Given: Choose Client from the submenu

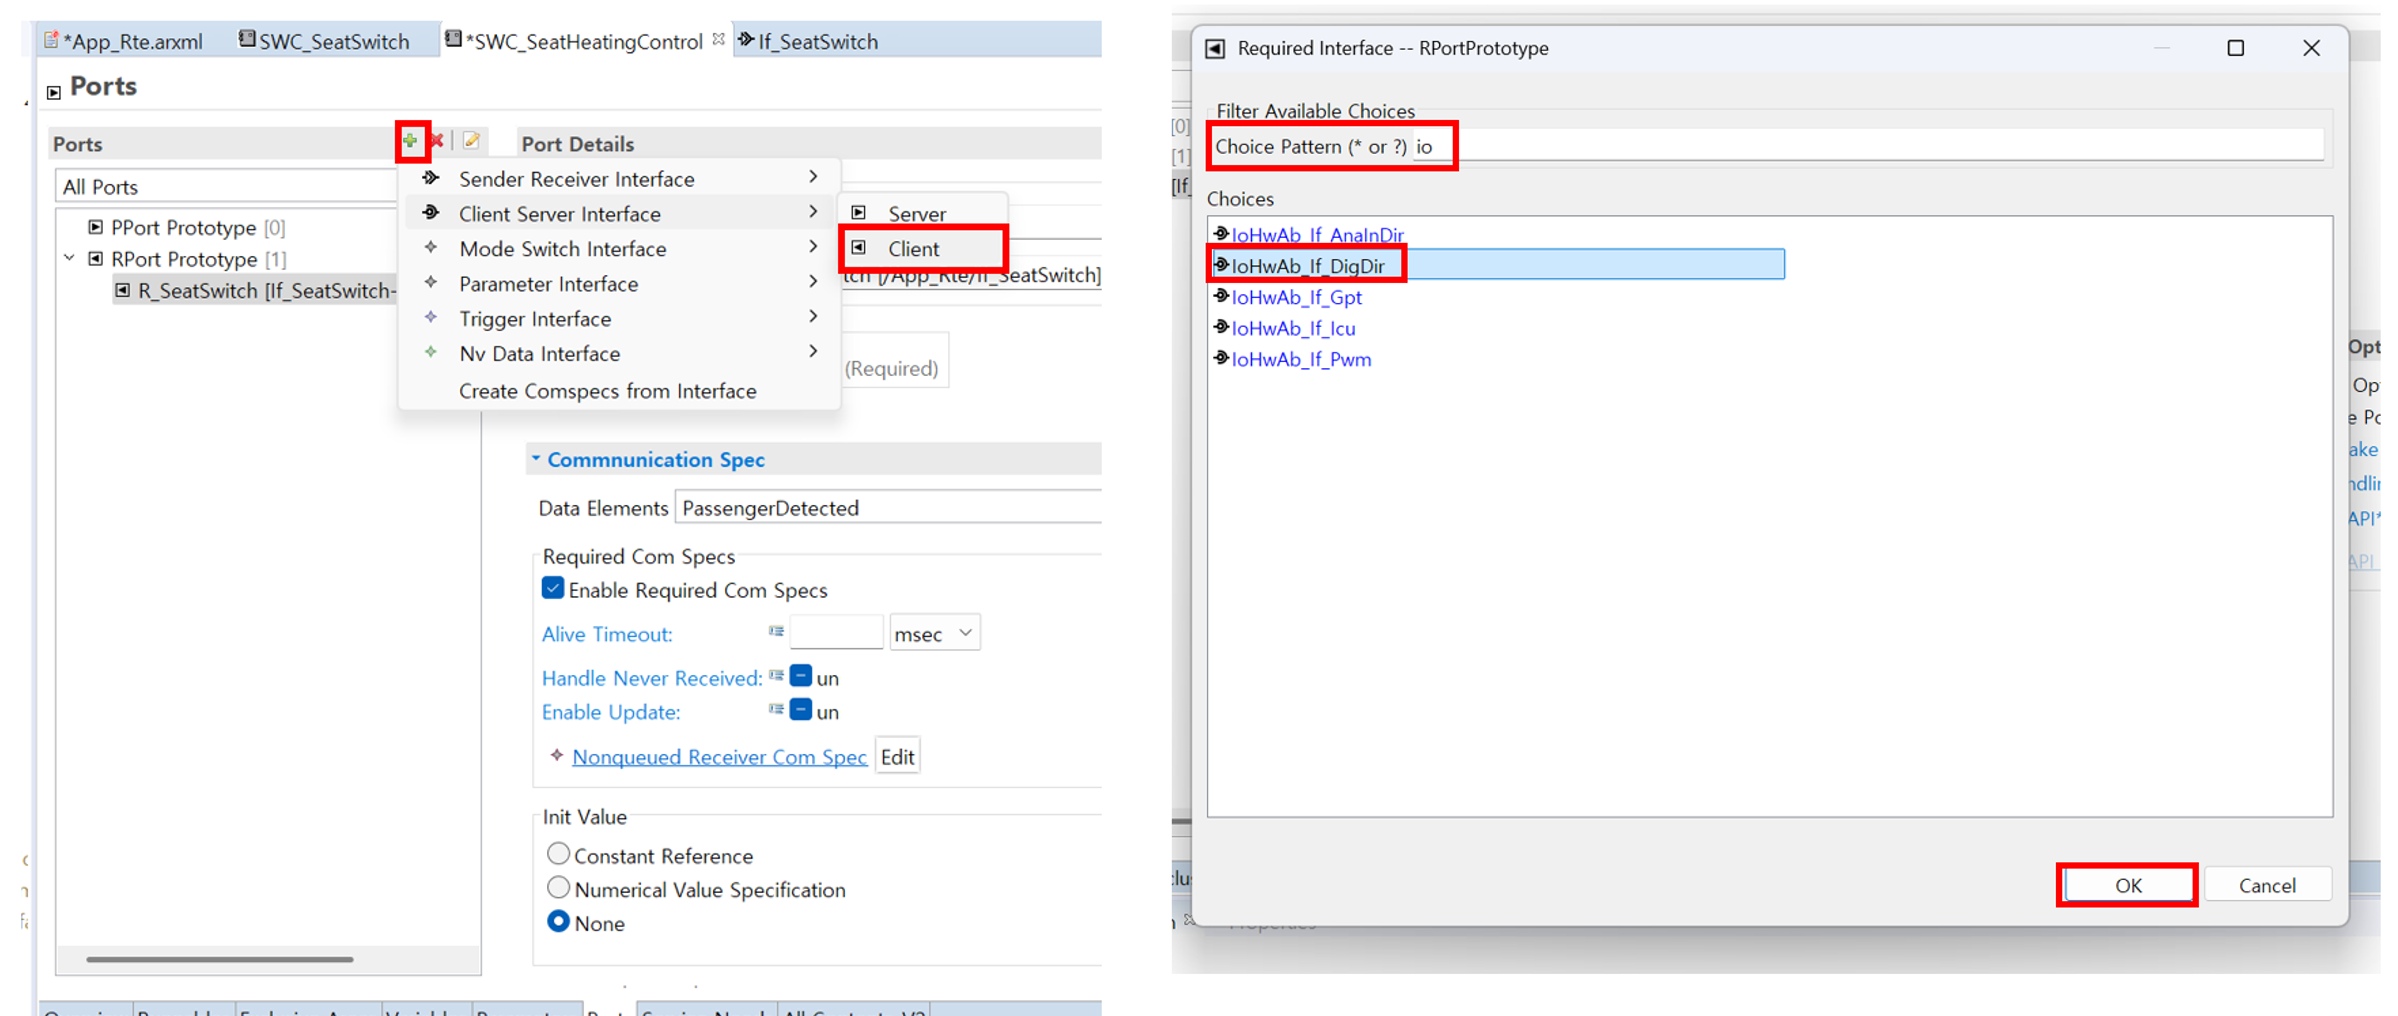Looking at the screenshot, I should tap(913, 249).
